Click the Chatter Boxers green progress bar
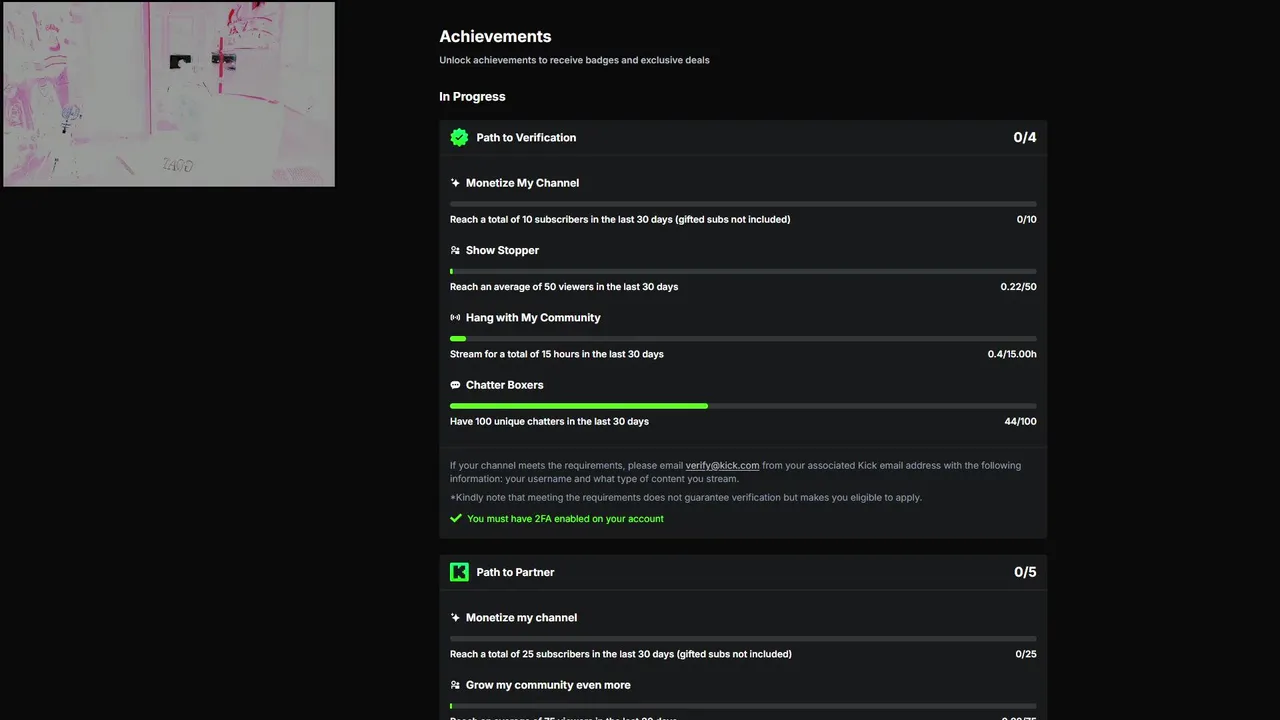Image resolution: width=1280 pixels, height=720 pixels. click(x=579, y=406)
